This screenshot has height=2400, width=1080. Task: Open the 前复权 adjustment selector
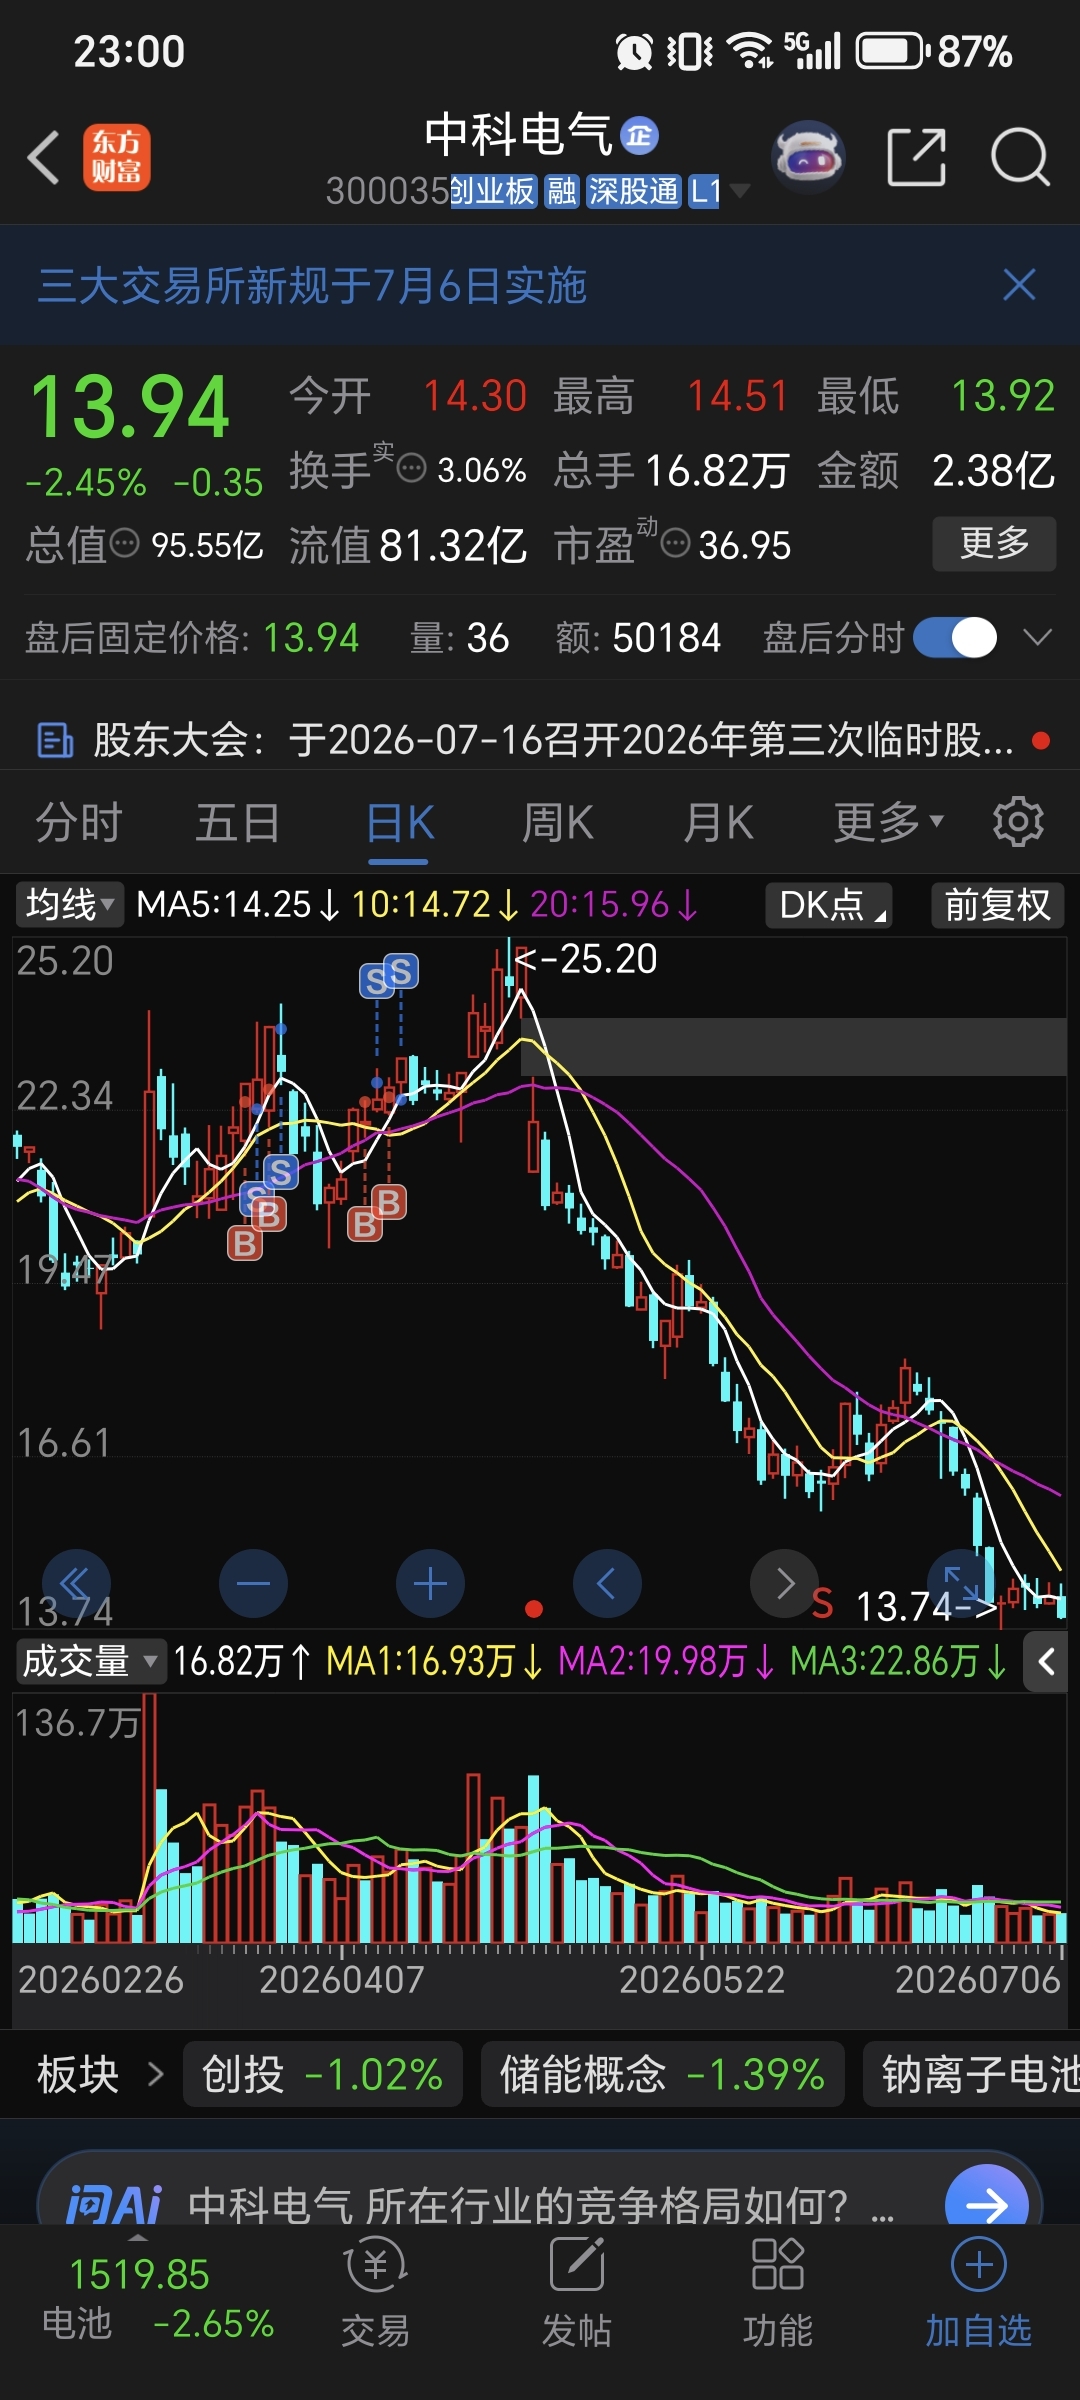tap(997, 905)
